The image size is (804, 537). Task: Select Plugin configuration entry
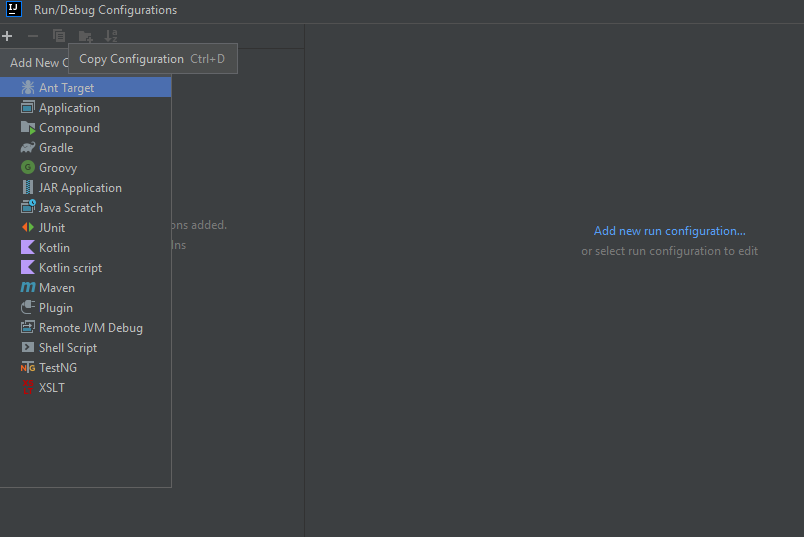[x=86, y=307]
